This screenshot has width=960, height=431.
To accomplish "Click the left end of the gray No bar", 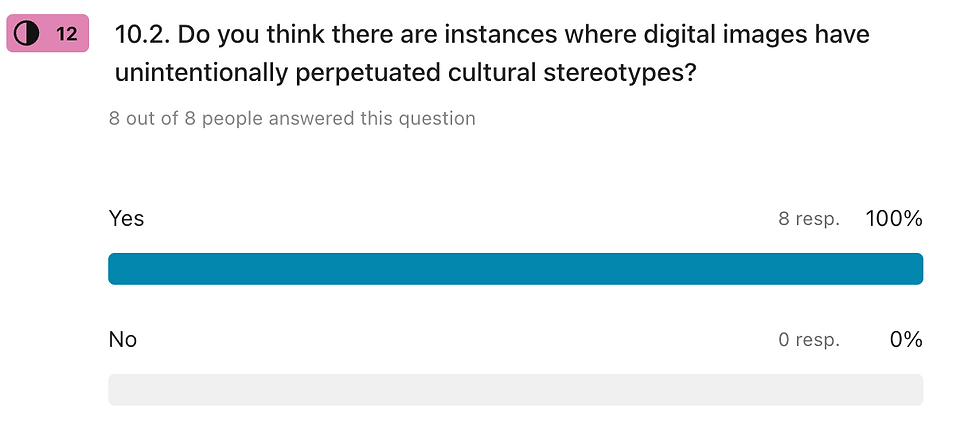I will point(116,389).
